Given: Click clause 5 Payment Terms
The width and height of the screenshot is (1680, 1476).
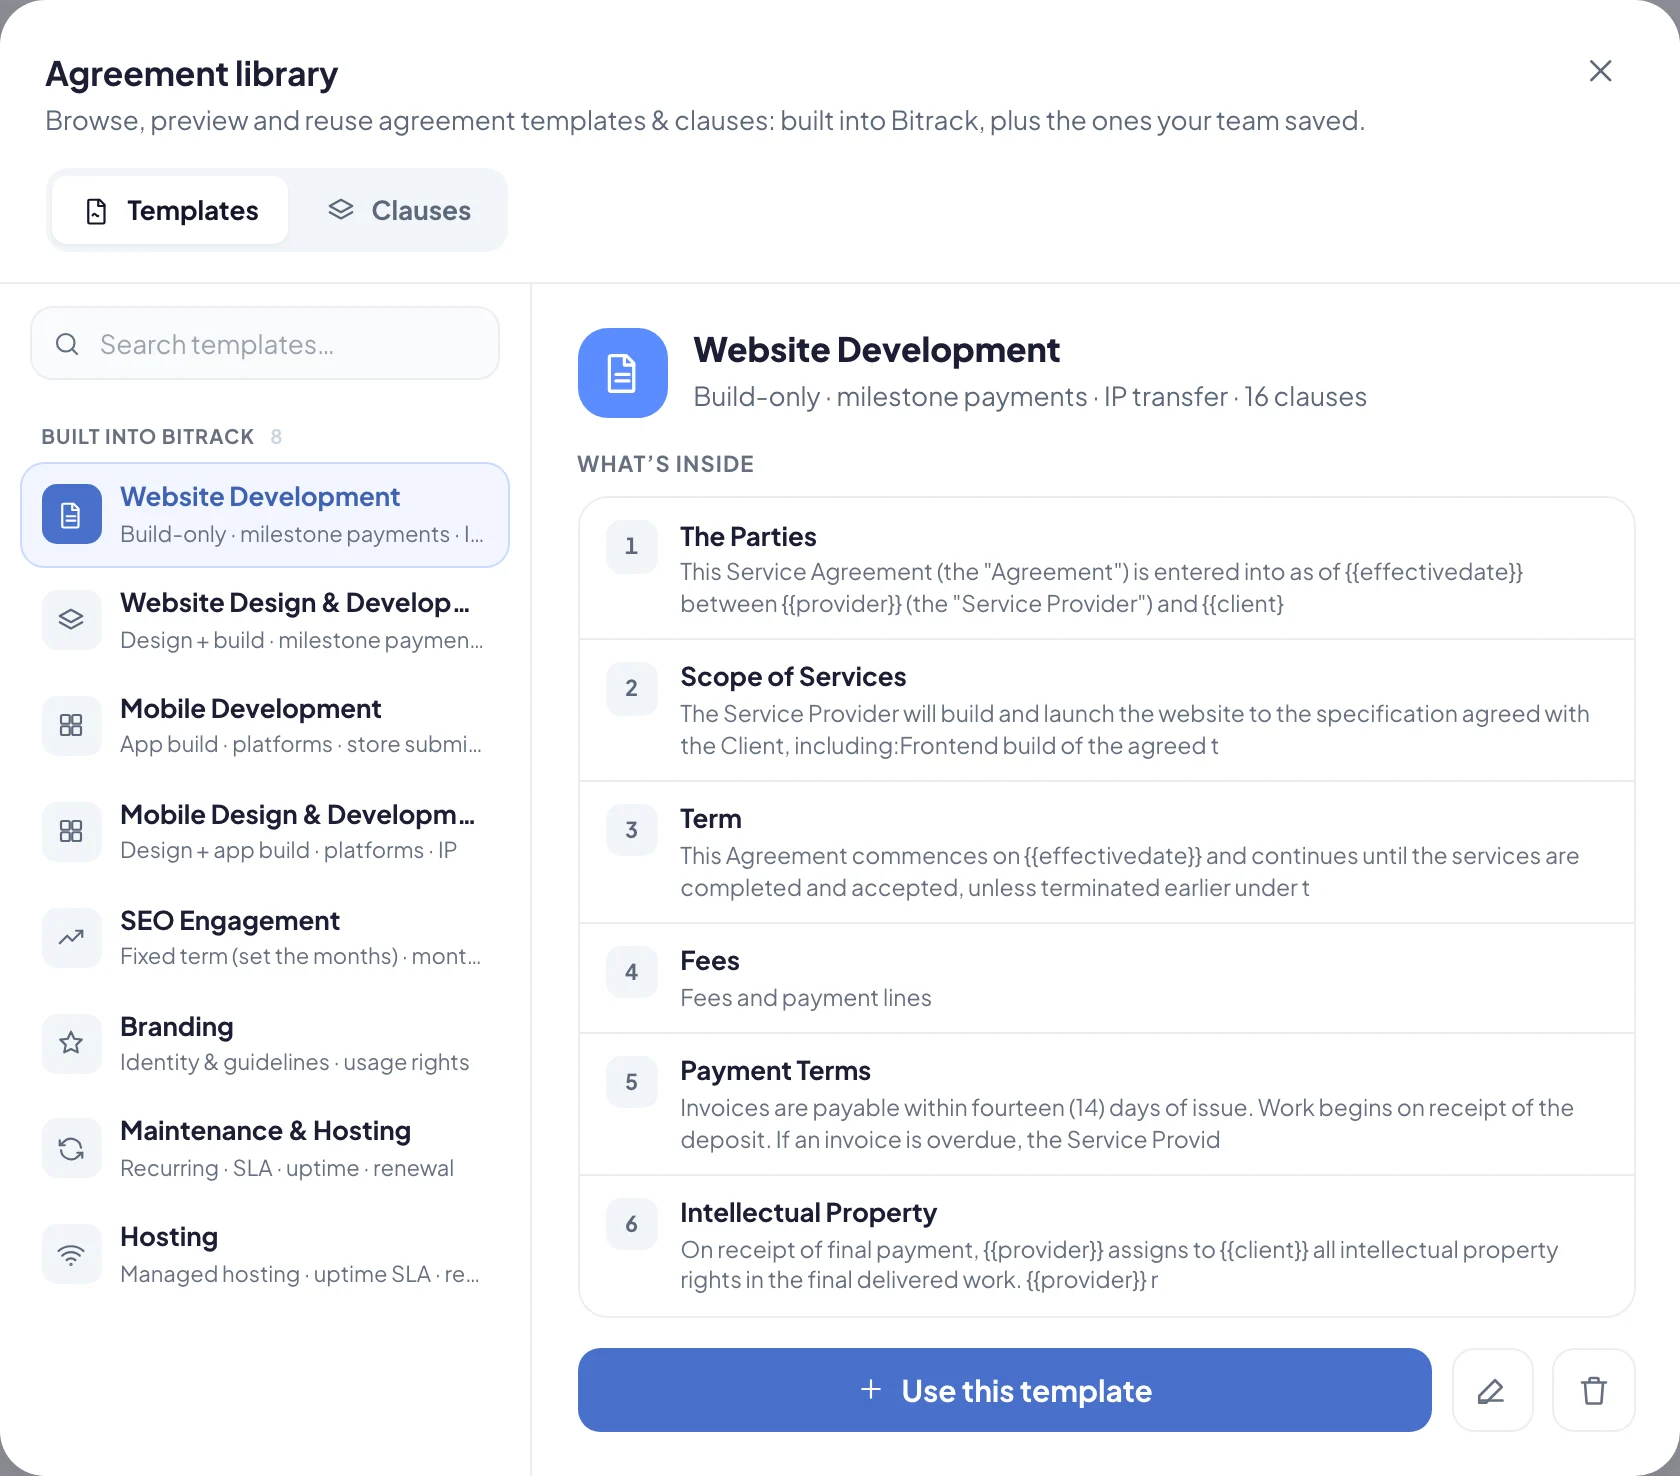Looking at the screenshot, I should tap(1107, 1105).
